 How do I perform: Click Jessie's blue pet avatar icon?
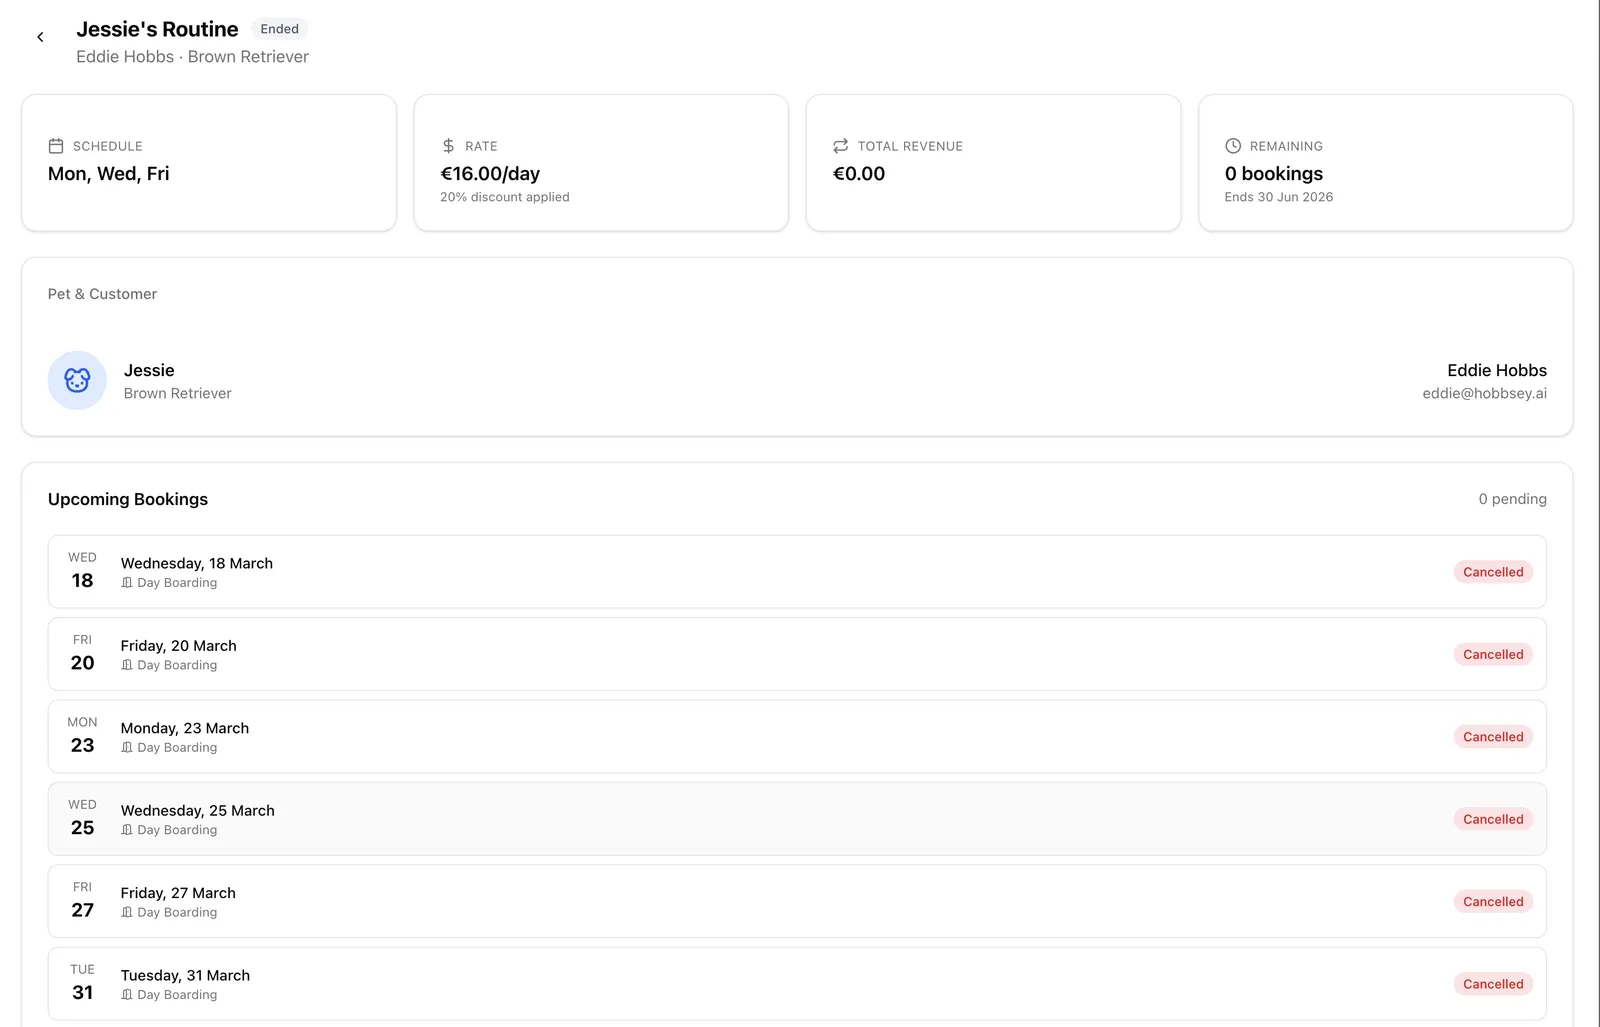click(77, 381)
